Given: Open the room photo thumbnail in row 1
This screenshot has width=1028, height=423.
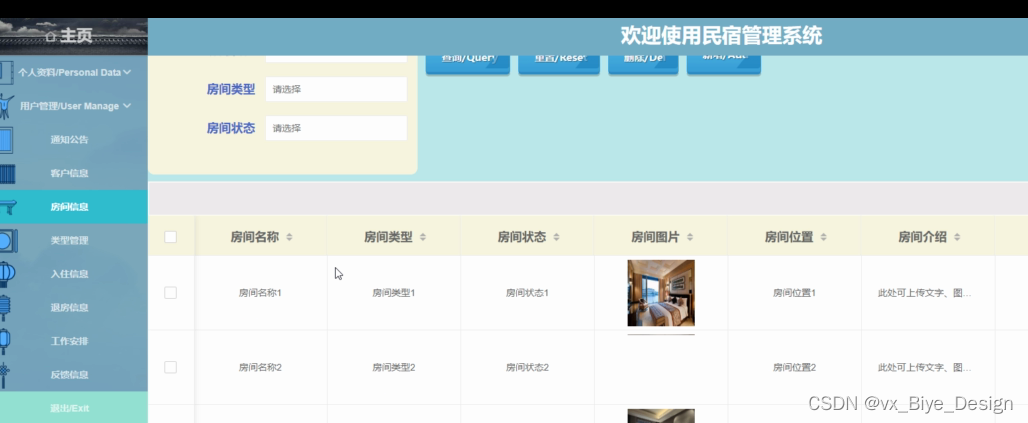Looking at the screenshot, I should point(661,292).
